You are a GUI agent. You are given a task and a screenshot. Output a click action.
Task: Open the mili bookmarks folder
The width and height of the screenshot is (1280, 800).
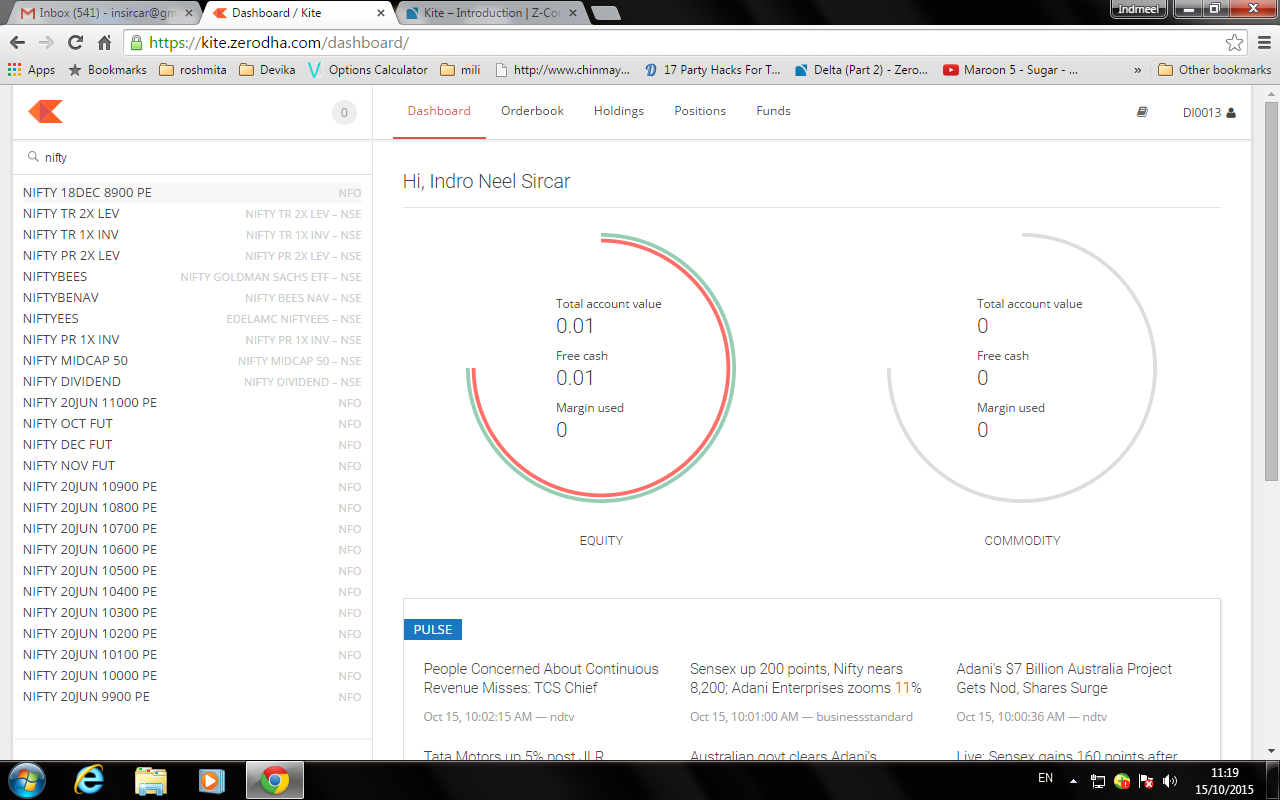click(x=461, y=70)
